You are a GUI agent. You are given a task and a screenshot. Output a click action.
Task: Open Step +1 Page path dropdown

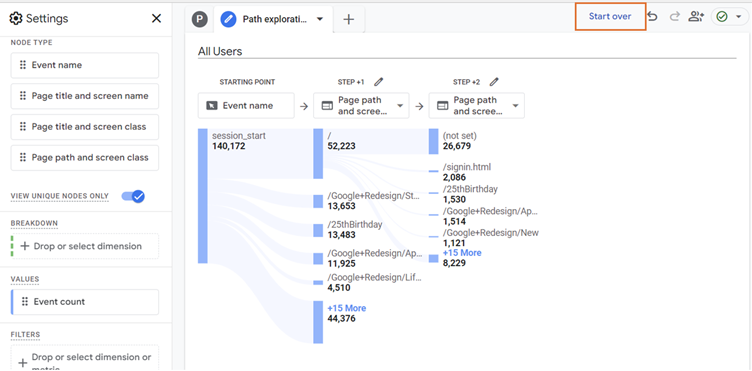361,105
